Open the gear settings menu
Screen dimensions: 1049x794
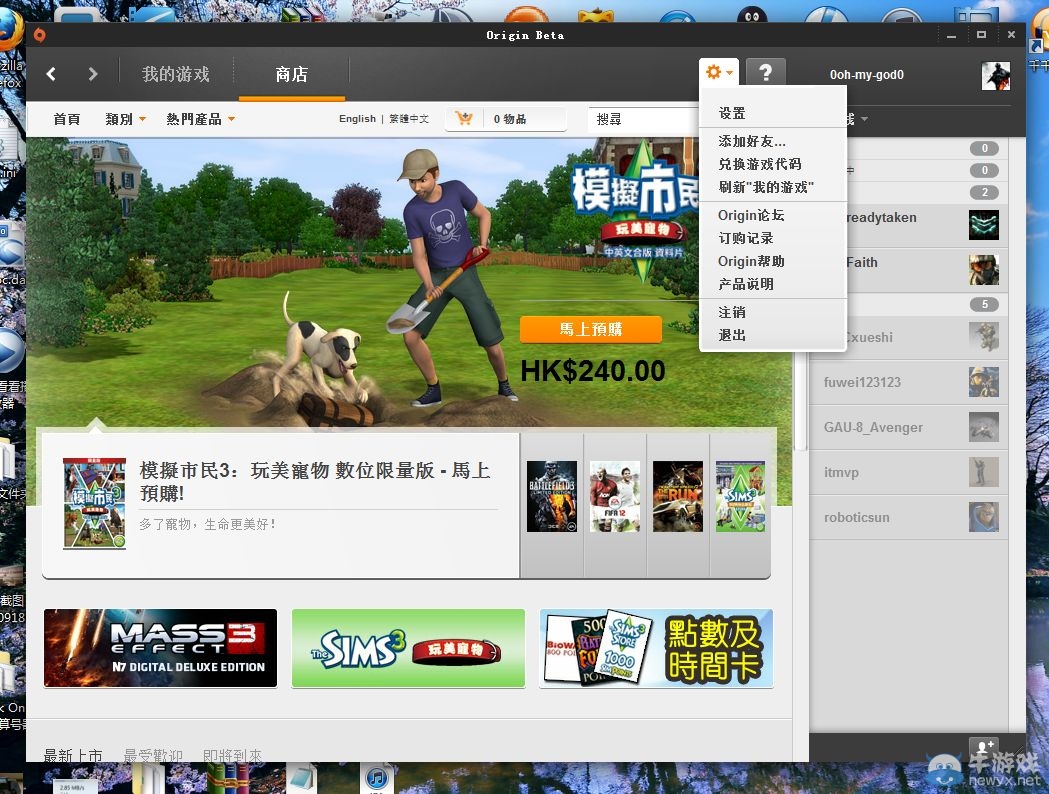pyautogui.click(x=719, y=72)
